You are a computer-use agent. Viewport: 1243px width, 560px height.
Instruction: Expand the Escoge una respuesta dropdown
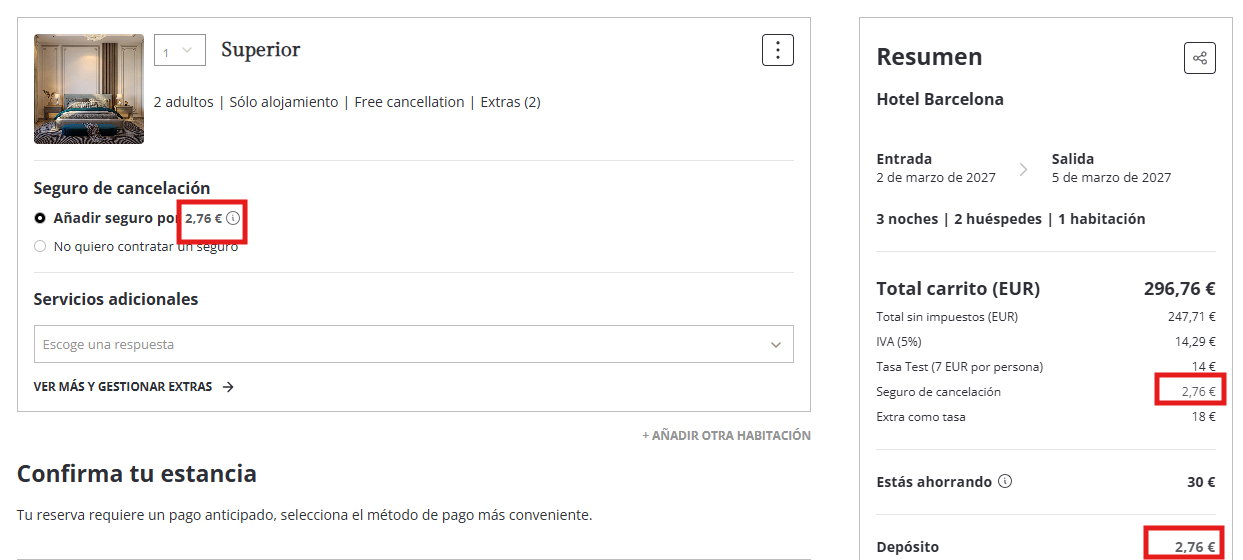414,344
